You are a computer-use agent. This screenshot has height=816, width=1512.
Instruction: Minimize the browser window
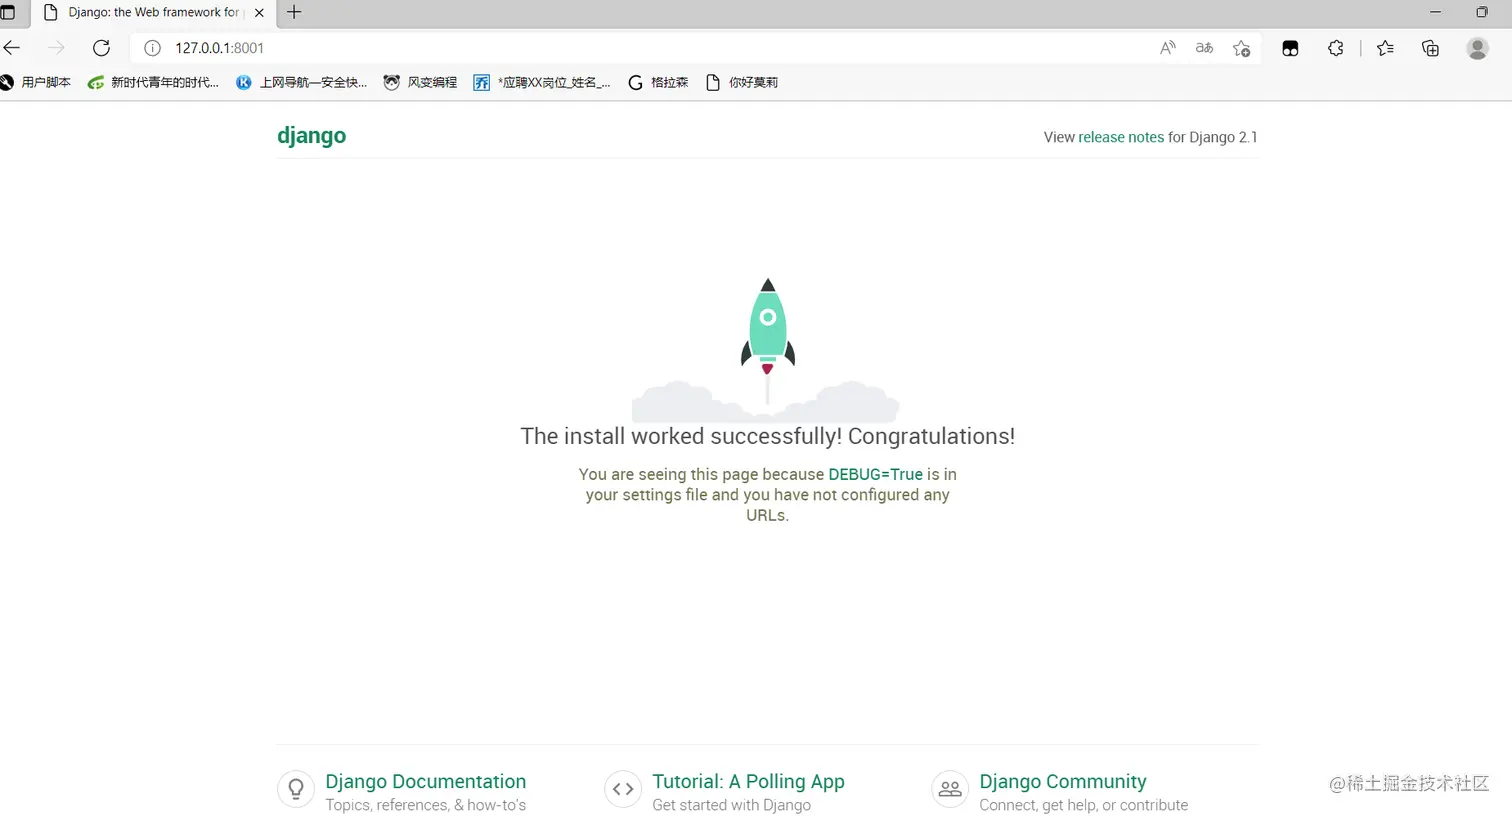coord(1436,12)
